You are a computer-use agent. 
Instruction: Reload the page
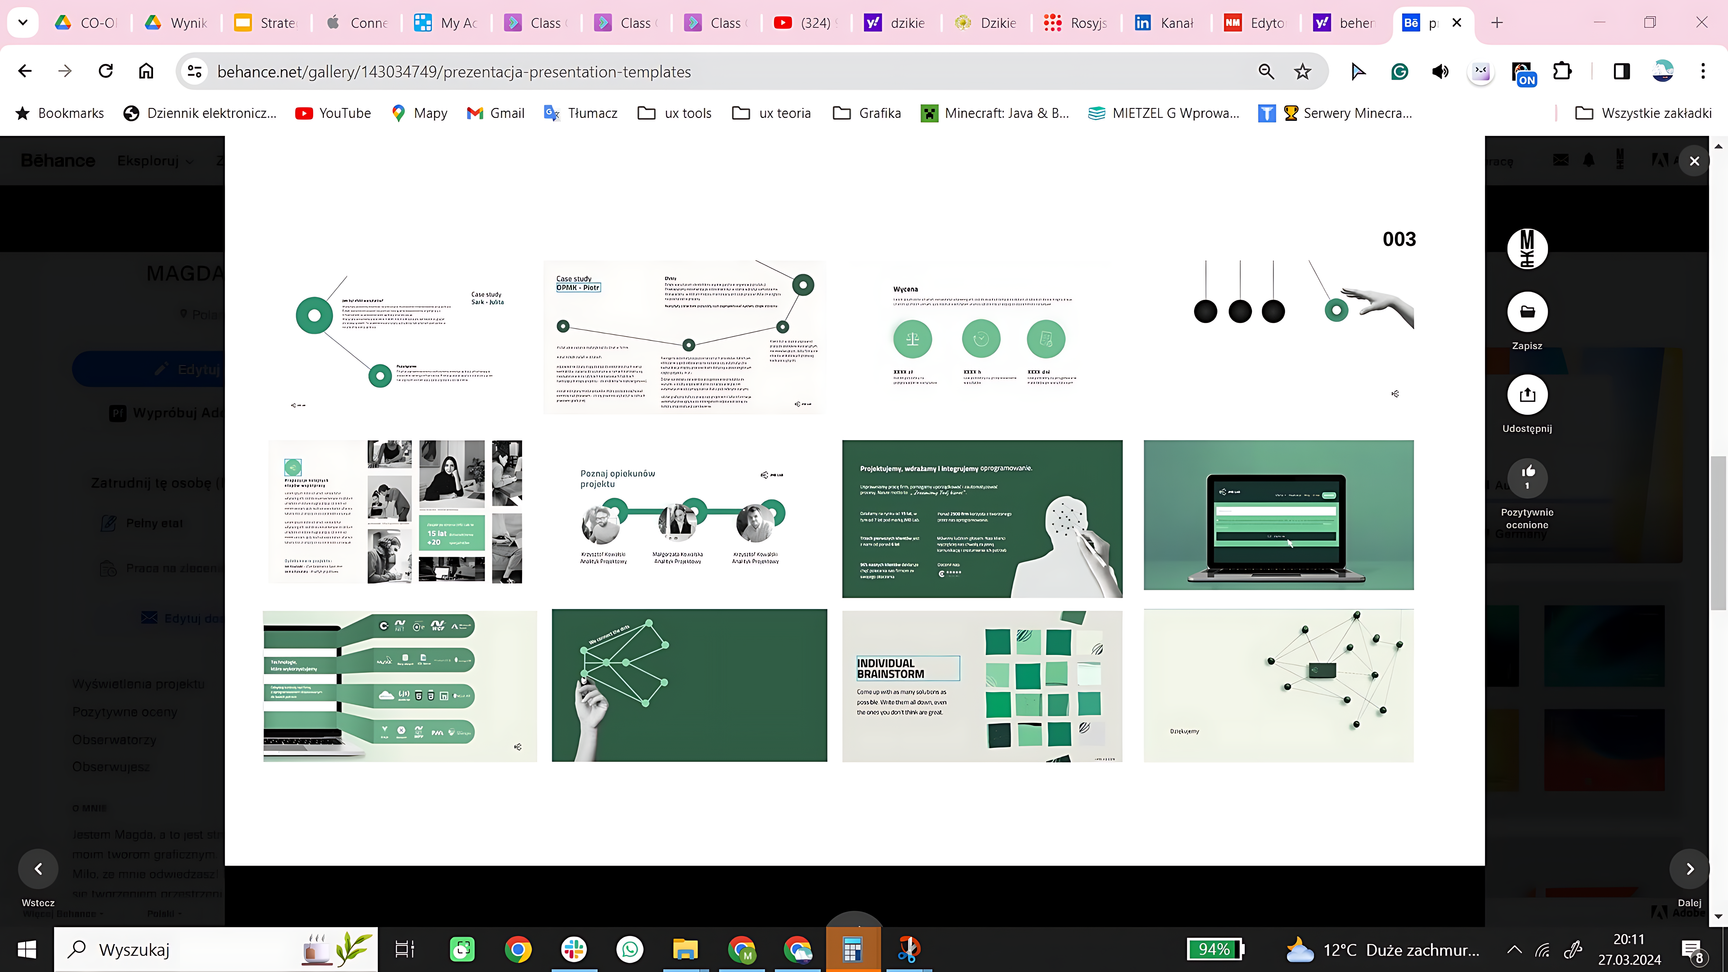point(105,71)
